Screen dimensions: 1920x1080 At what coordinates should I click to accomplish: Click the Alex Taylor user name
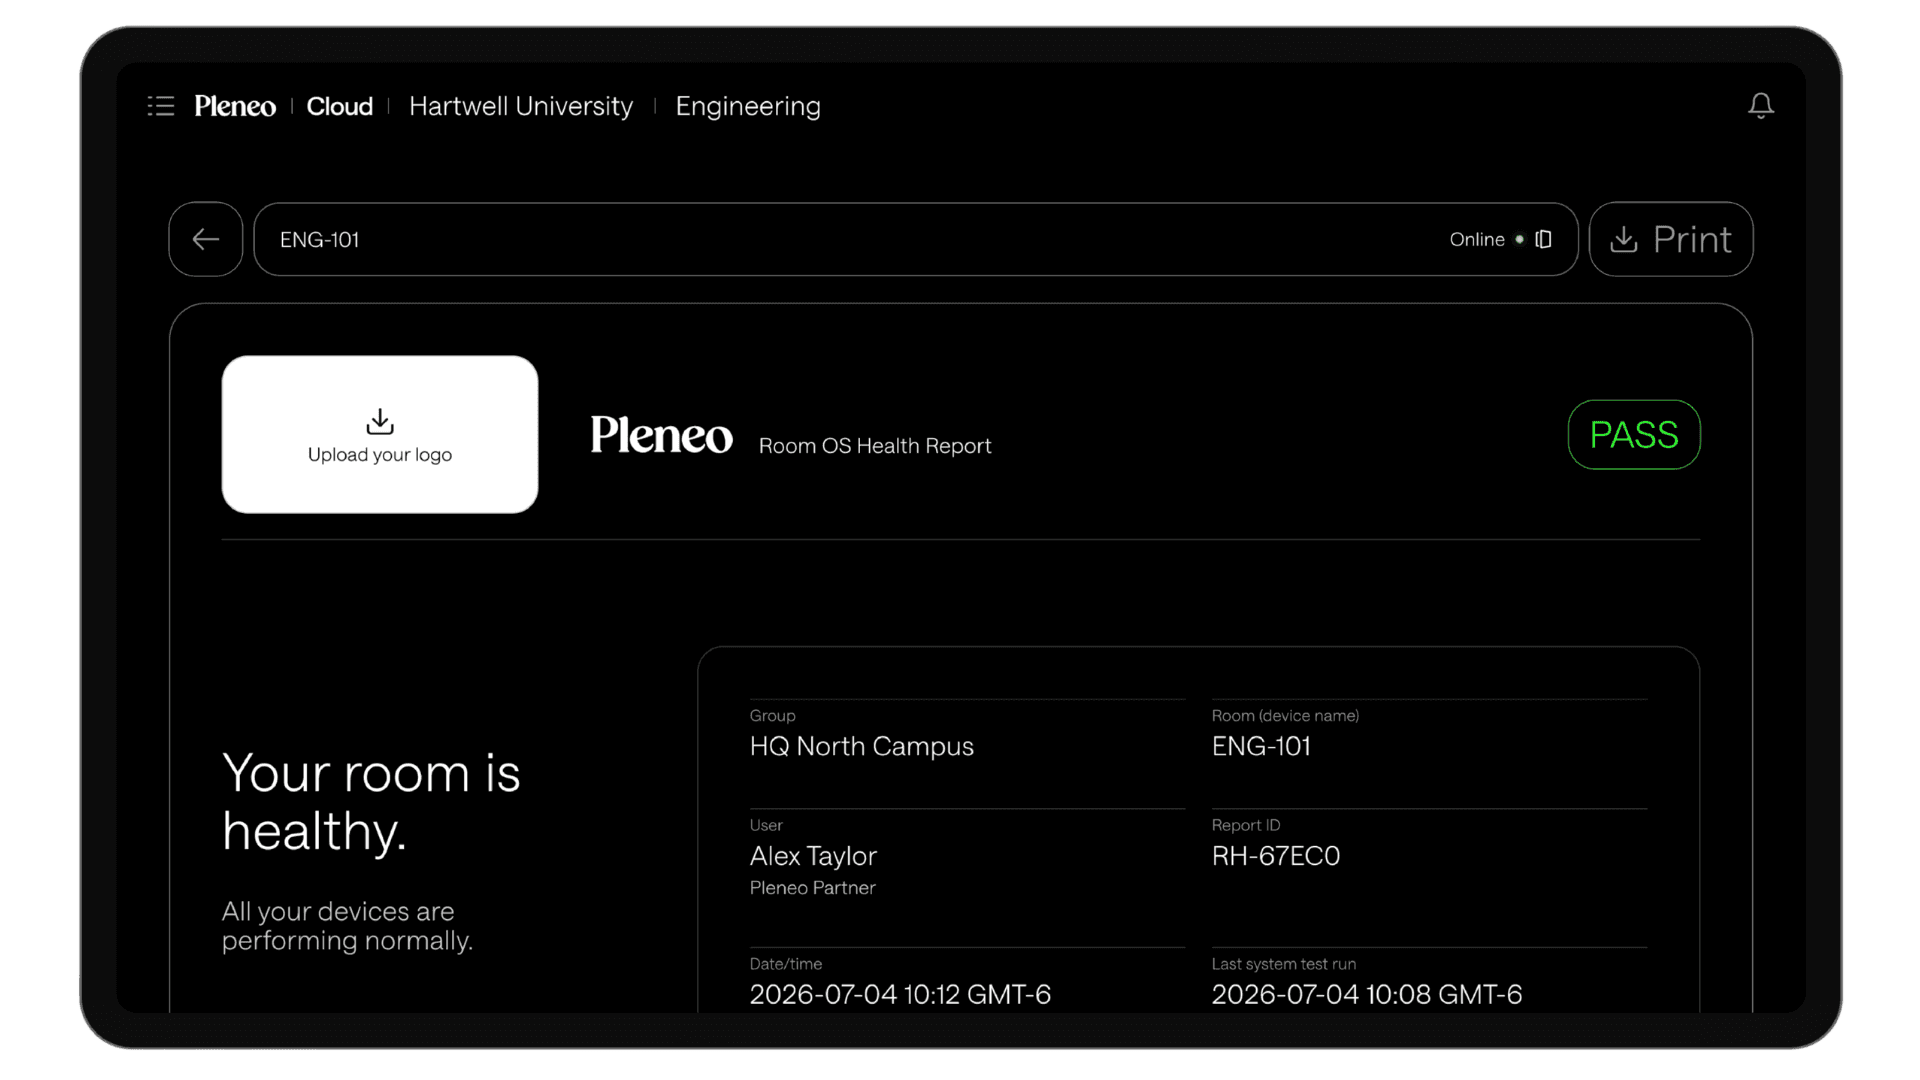pyautogui.click(x=813, y=856)
